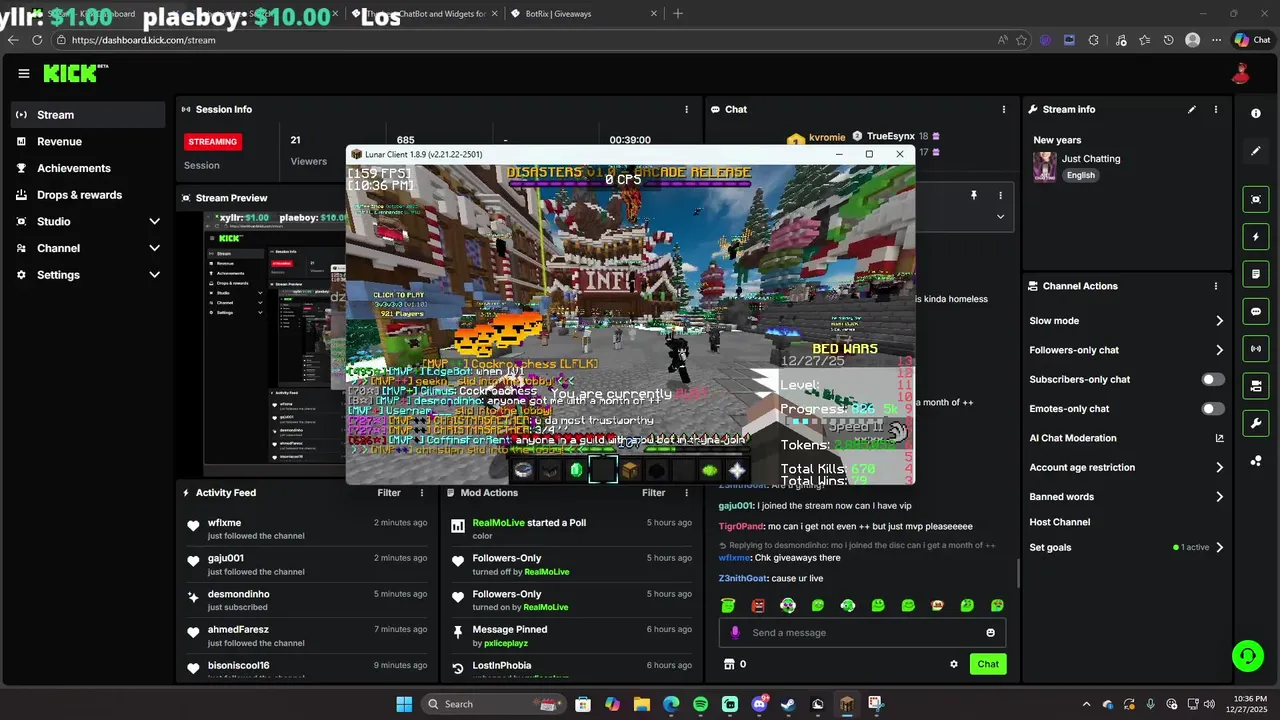Image resolution: width=1280 pixels, height=720 pixels.
Task: Click the shop icon below the message box
Action: [x=729, y=664]
